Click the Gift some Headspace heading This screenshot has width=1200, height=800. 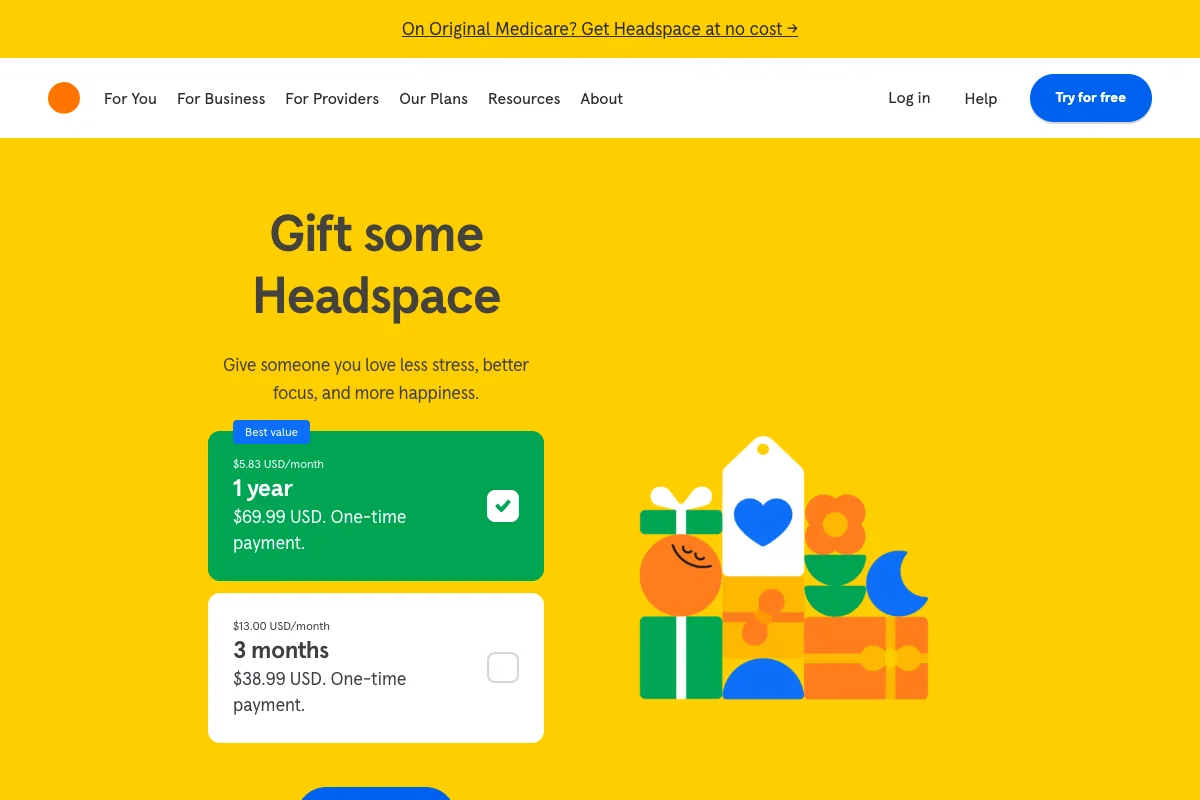[376, 265]
